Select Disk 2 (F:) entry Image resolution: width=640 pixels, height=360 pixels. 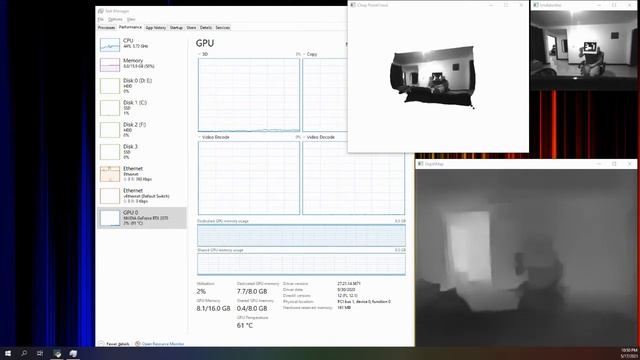(142, 130)
